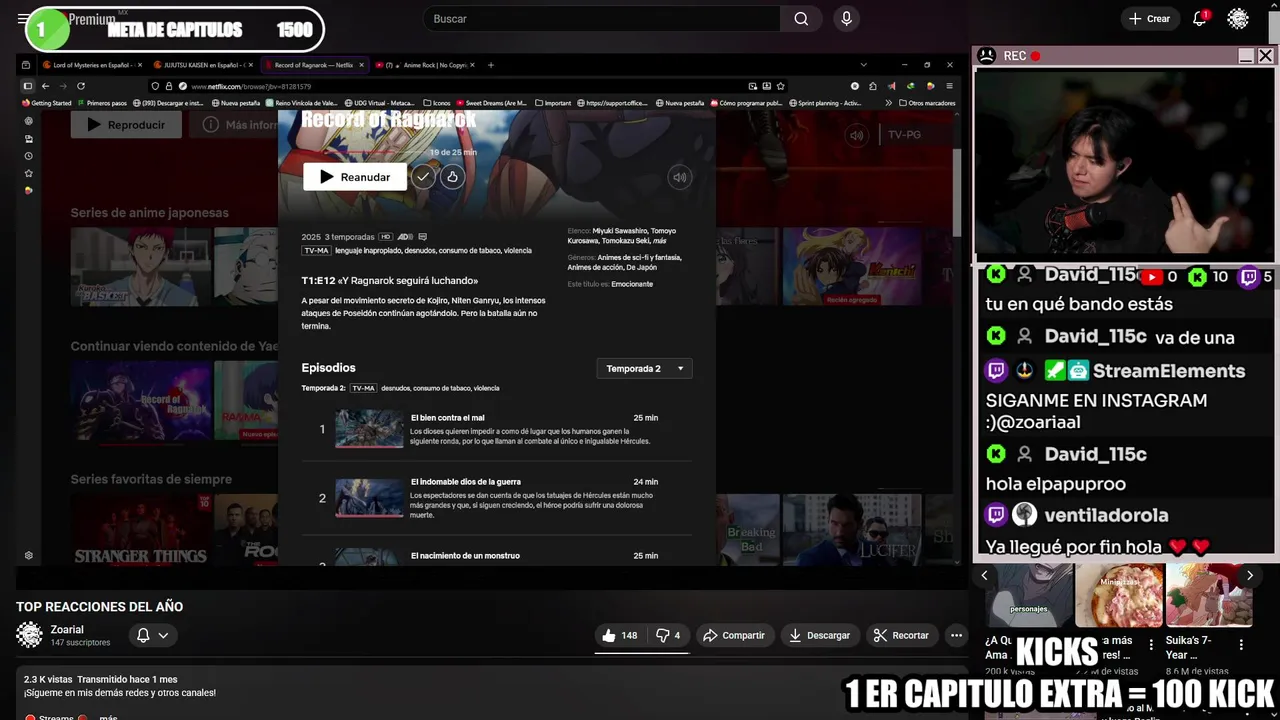Open YouTube notifications bell in header
Screen dimensions: 1280x720
[x=1200, y=19]
